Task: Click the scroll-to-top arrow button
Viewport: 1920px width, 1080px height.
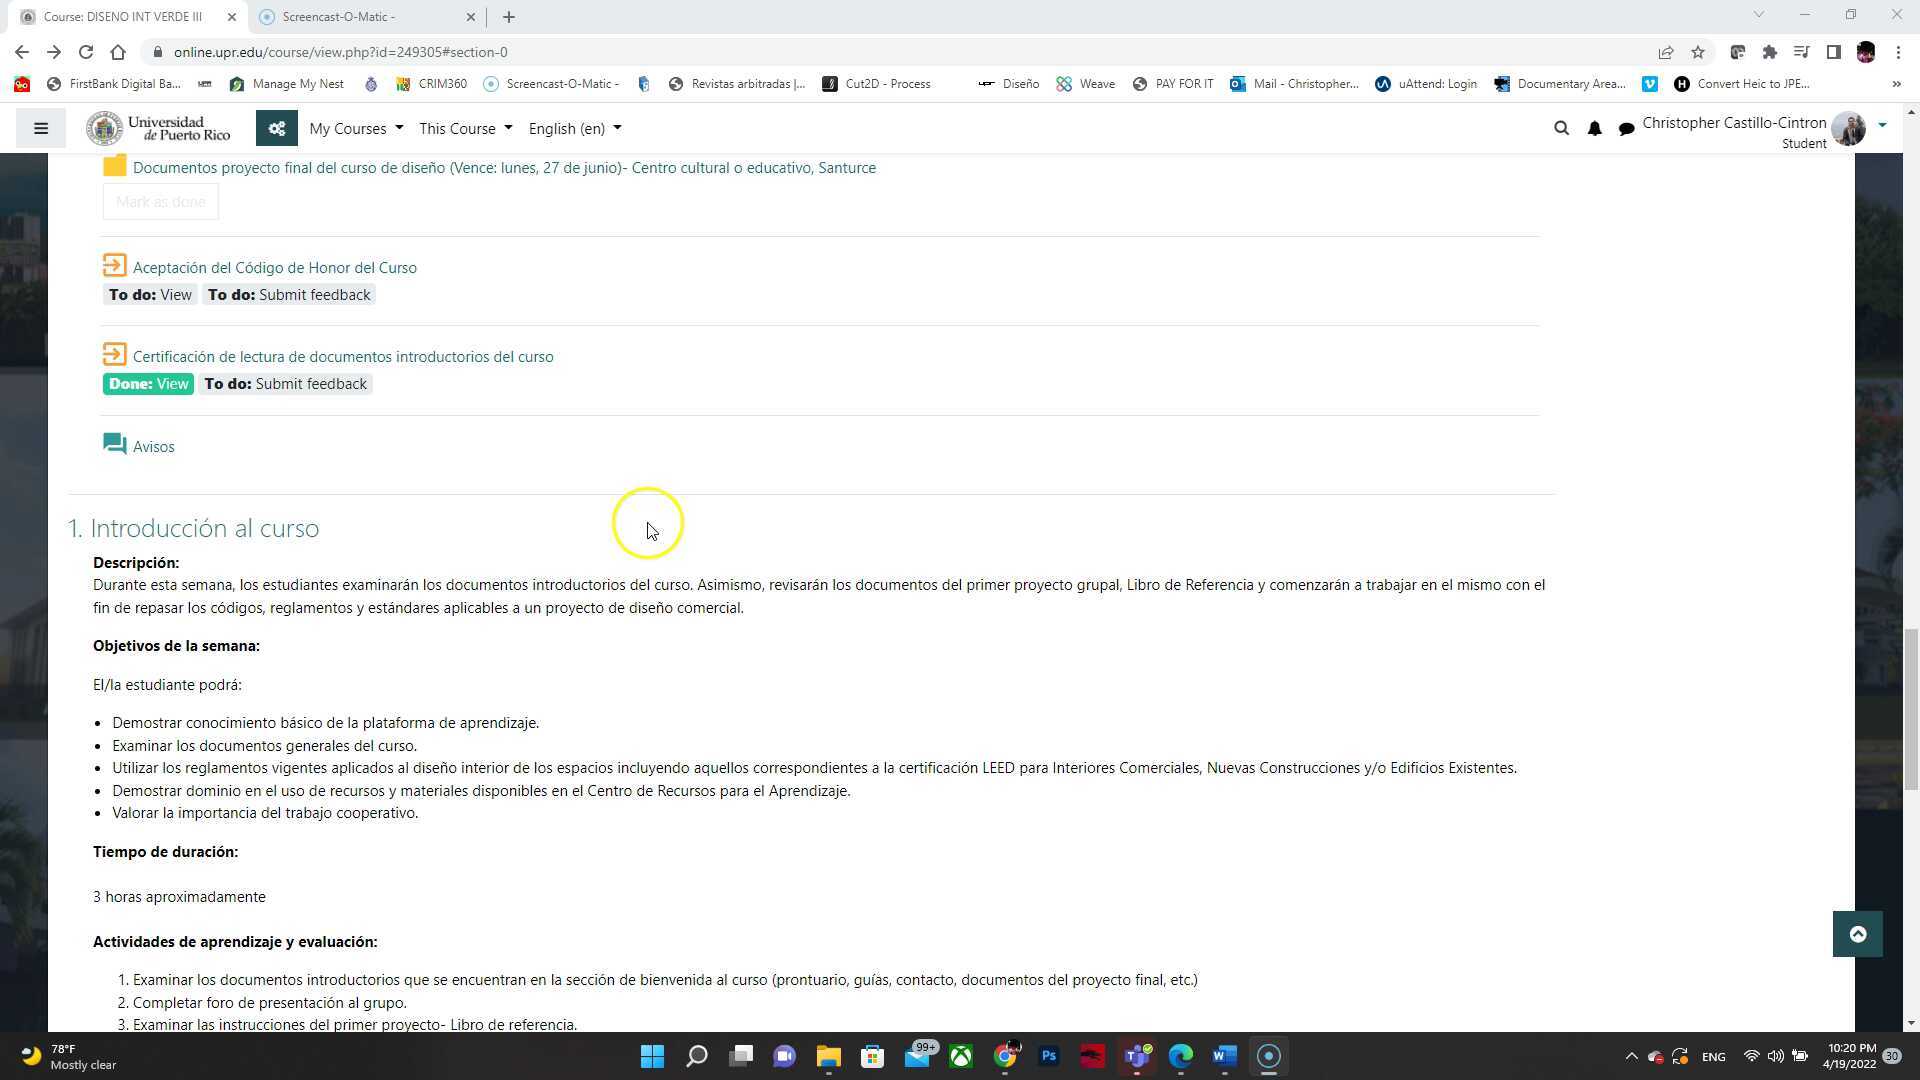Action: (1857, 934)
